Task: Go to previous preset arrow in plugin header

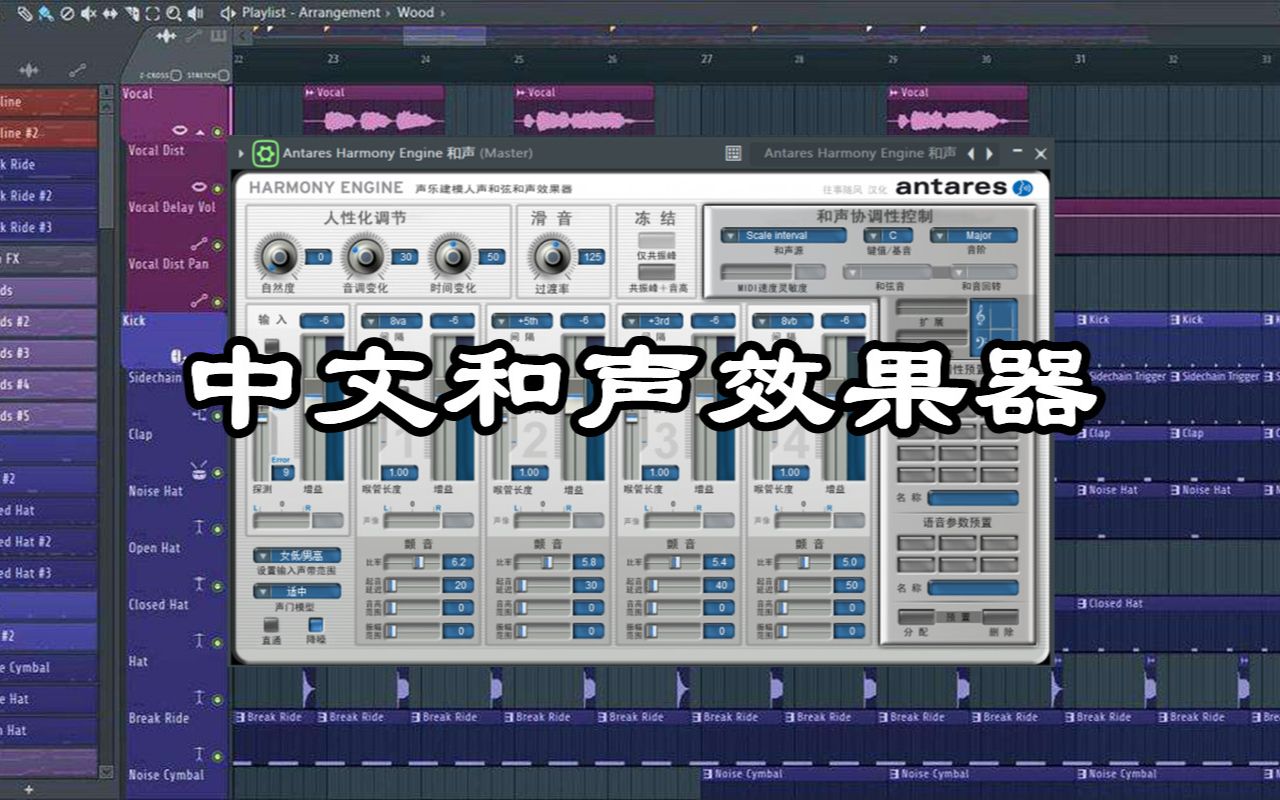Action: (971, 153)
